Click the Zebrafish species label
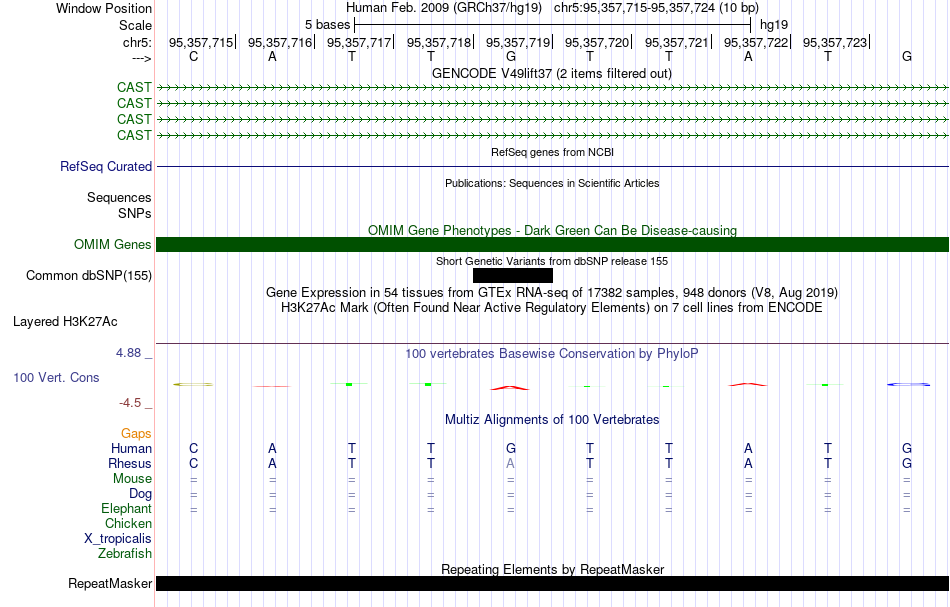This screenshot has height=607, width=950. 125,553
